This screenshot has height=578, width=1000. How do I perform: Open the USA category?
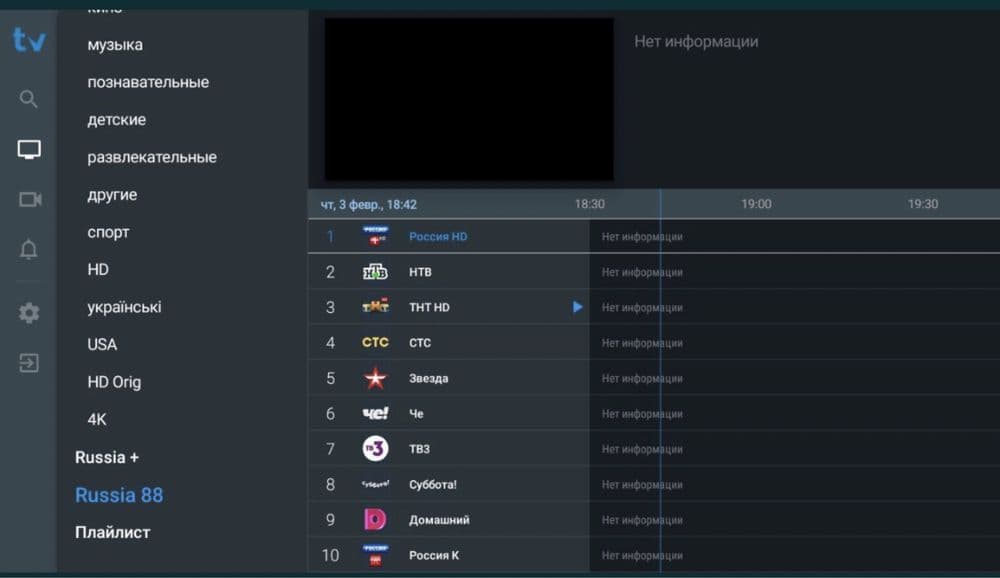(102, 345)
